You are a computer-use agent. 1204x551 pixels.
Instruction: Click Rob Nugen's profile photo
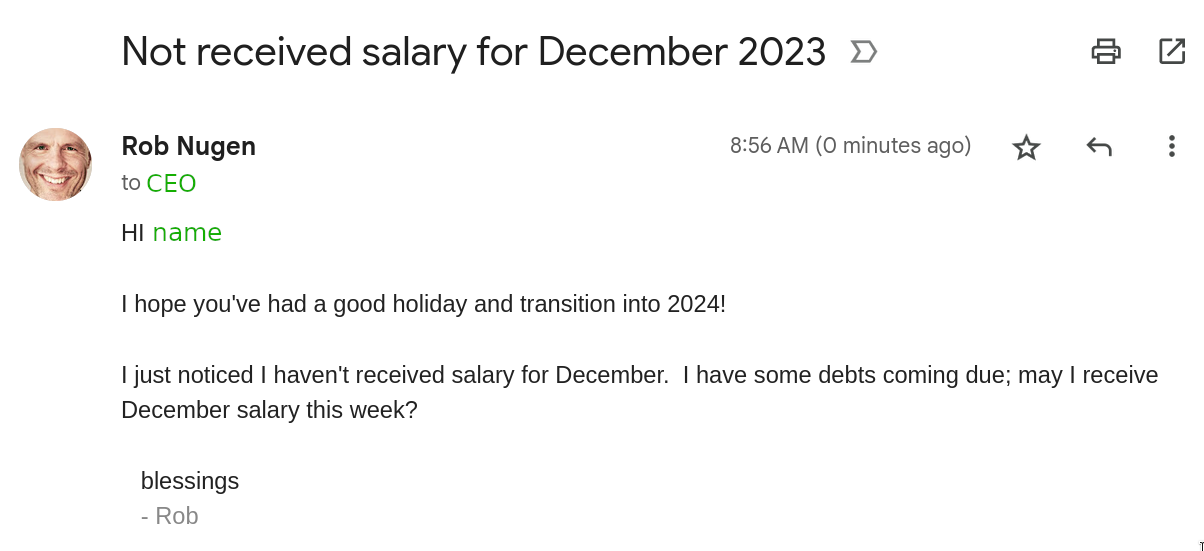56,164
